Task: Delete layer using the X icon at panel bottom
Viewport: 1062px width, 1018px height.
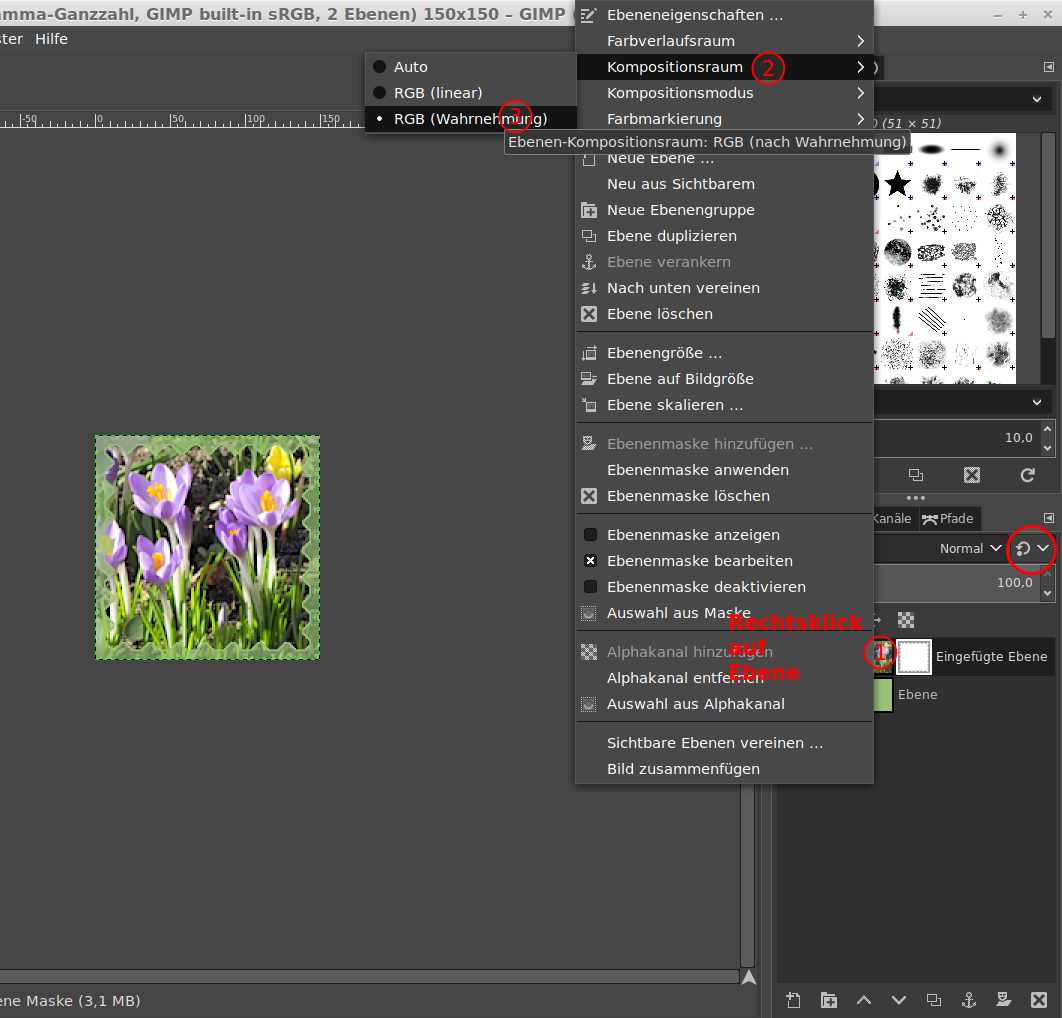Action: coord(1038,1000)
